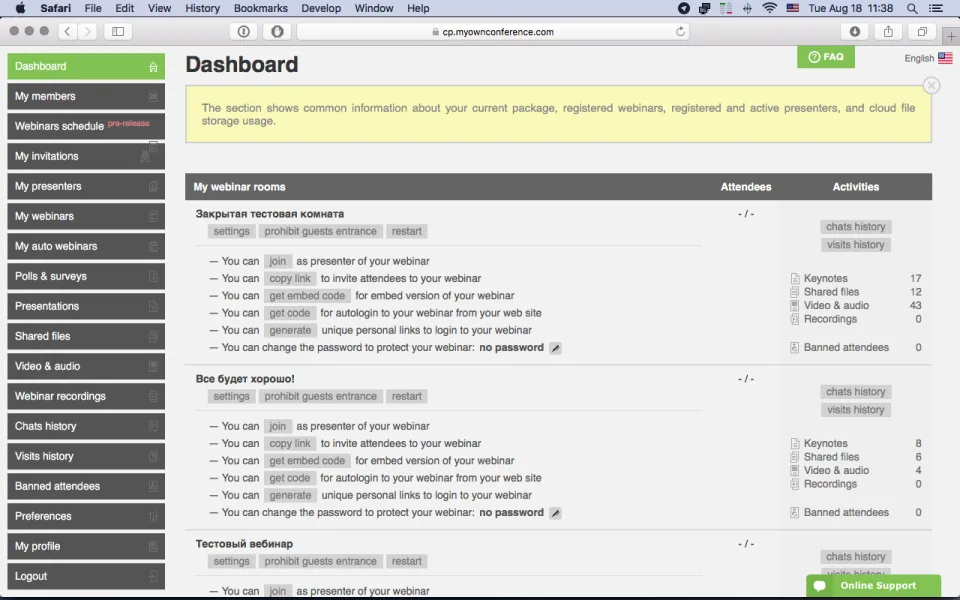This screenshot has width=960, height=600.
Task: Go to My auto webinars
Action: click(86, 246)
